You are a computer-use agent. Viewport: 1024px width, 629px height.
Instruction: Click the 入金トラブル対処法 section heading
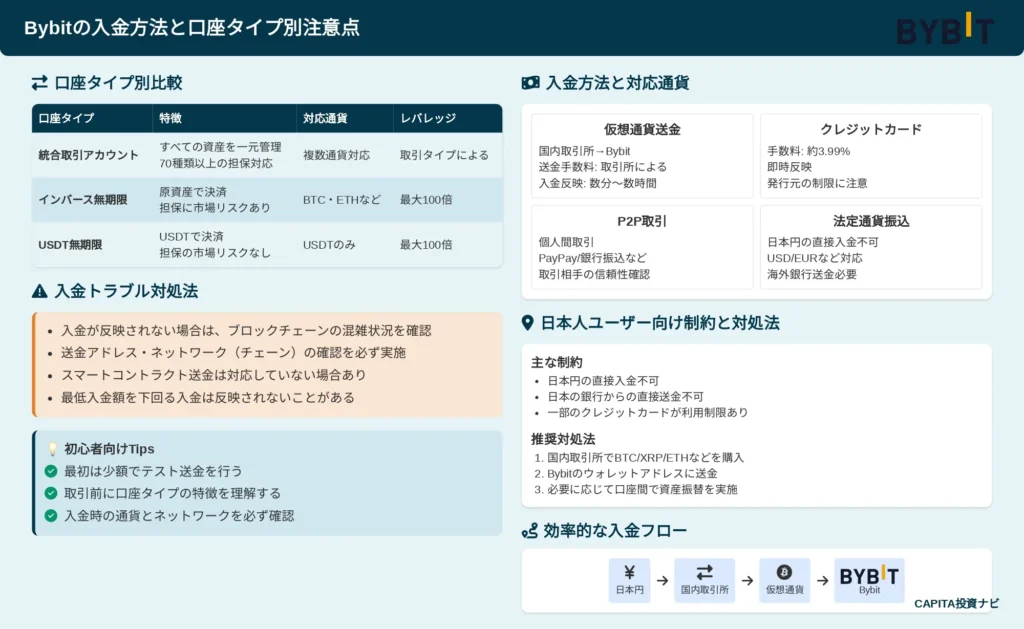point(126,291)
